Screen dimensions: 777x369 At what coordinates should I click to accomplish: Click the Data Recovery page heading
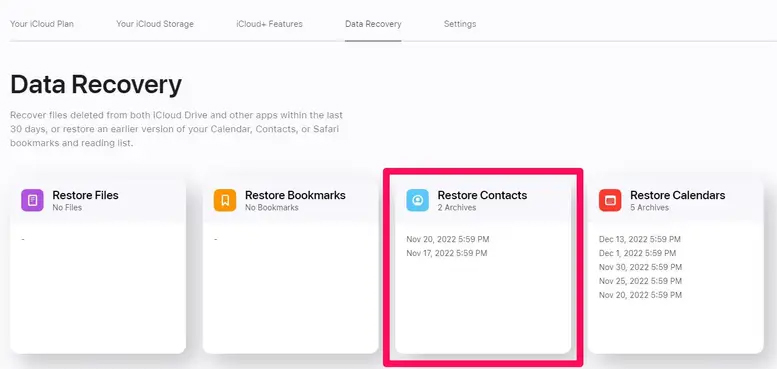point(96,85)
